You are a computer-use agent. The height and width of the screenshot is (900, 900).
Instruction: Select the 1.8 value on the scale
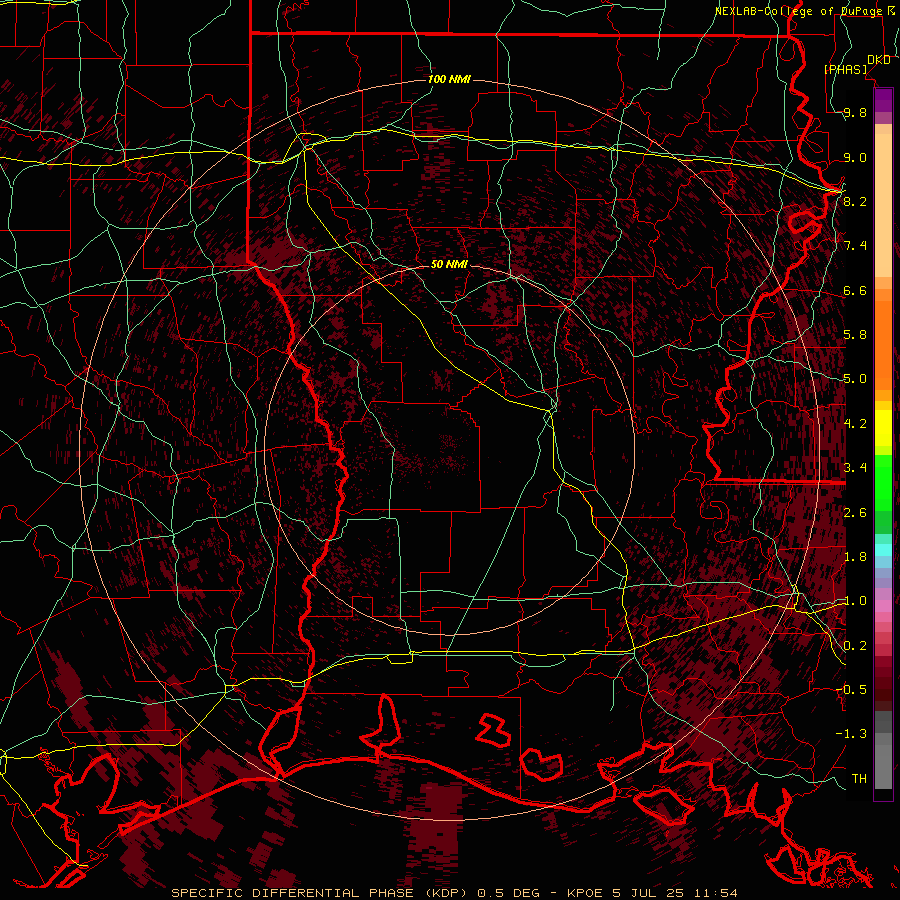[855, 557]
